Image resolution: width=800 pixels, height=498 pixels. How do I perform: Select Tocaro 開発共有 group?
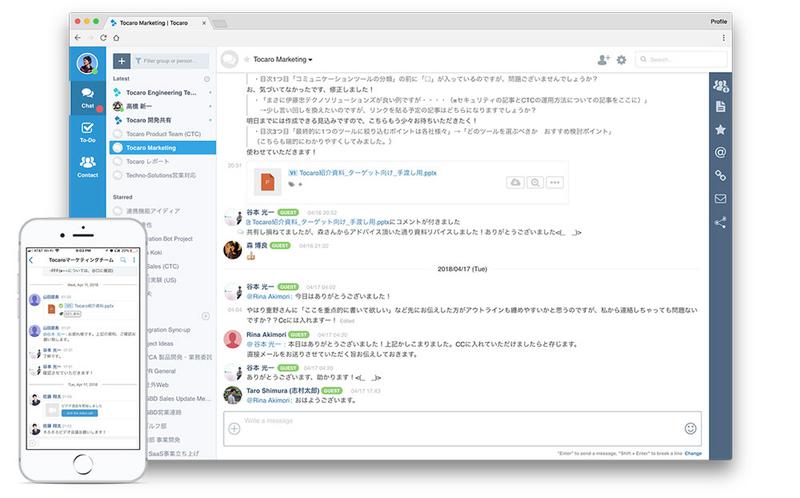tap(162, 120)
